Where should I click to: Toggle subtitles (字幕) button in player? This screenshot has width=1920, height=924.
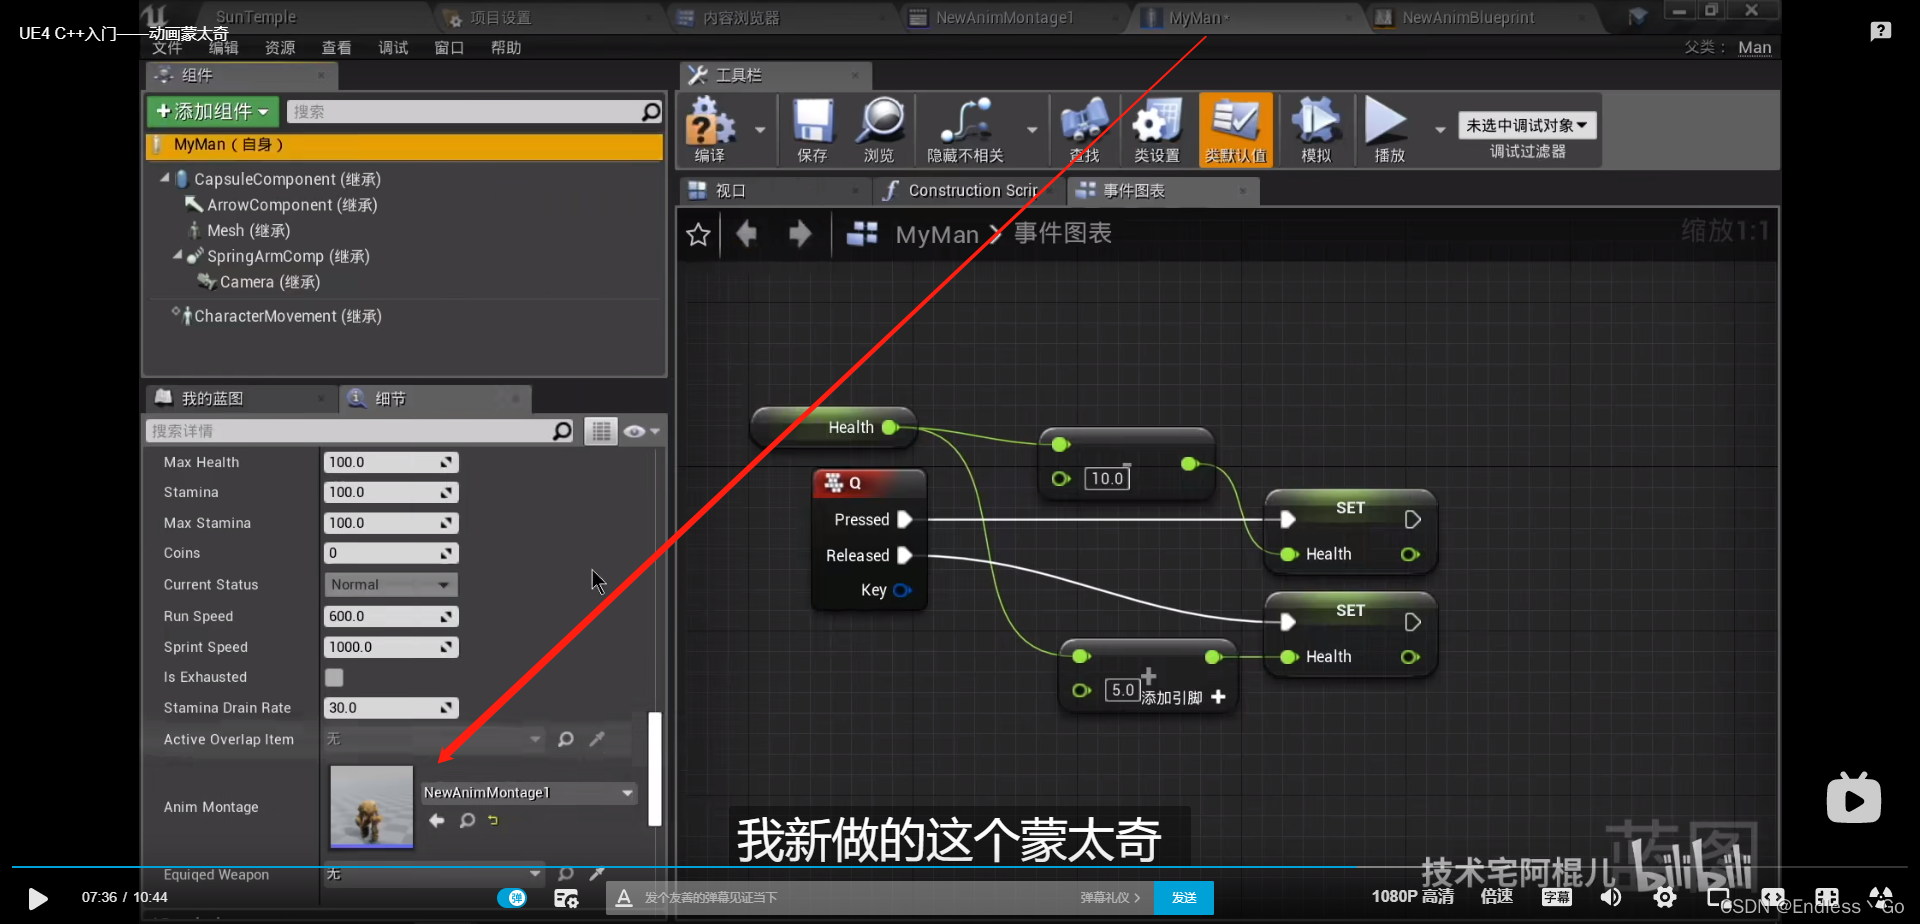pos(1556,897)
